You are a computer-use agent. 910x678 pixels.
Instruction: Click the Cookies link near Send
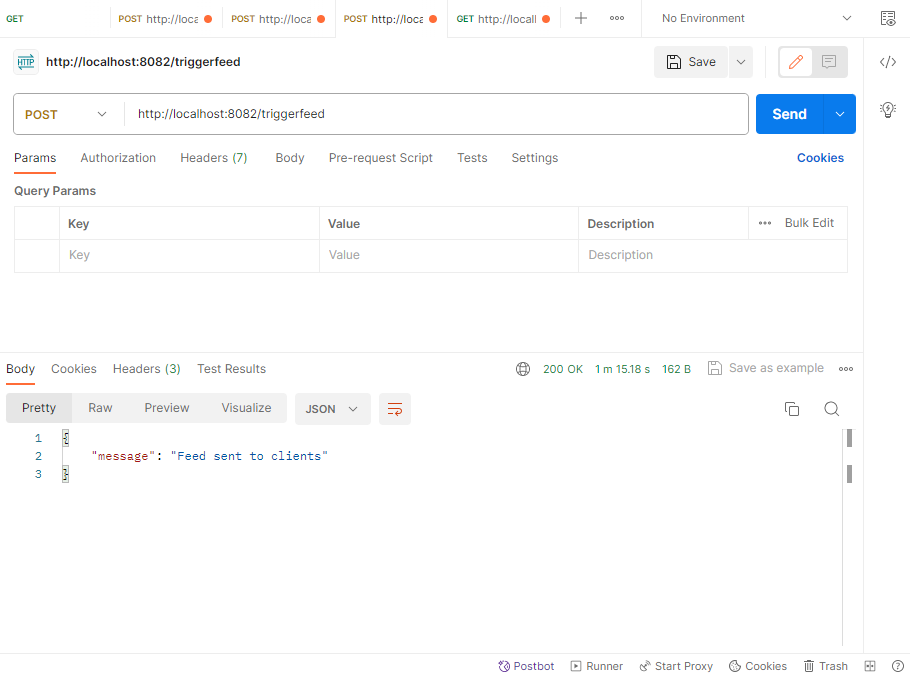[x=820, y=158]
